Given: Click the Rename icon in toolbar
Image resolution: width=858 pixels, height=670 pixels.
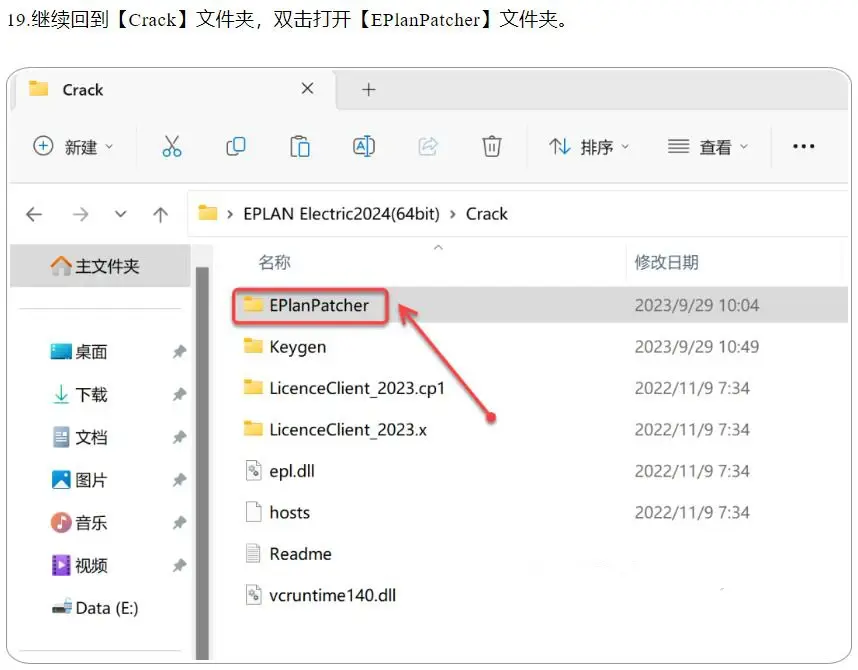Looking at the screenshot, I should pos(364,147).
